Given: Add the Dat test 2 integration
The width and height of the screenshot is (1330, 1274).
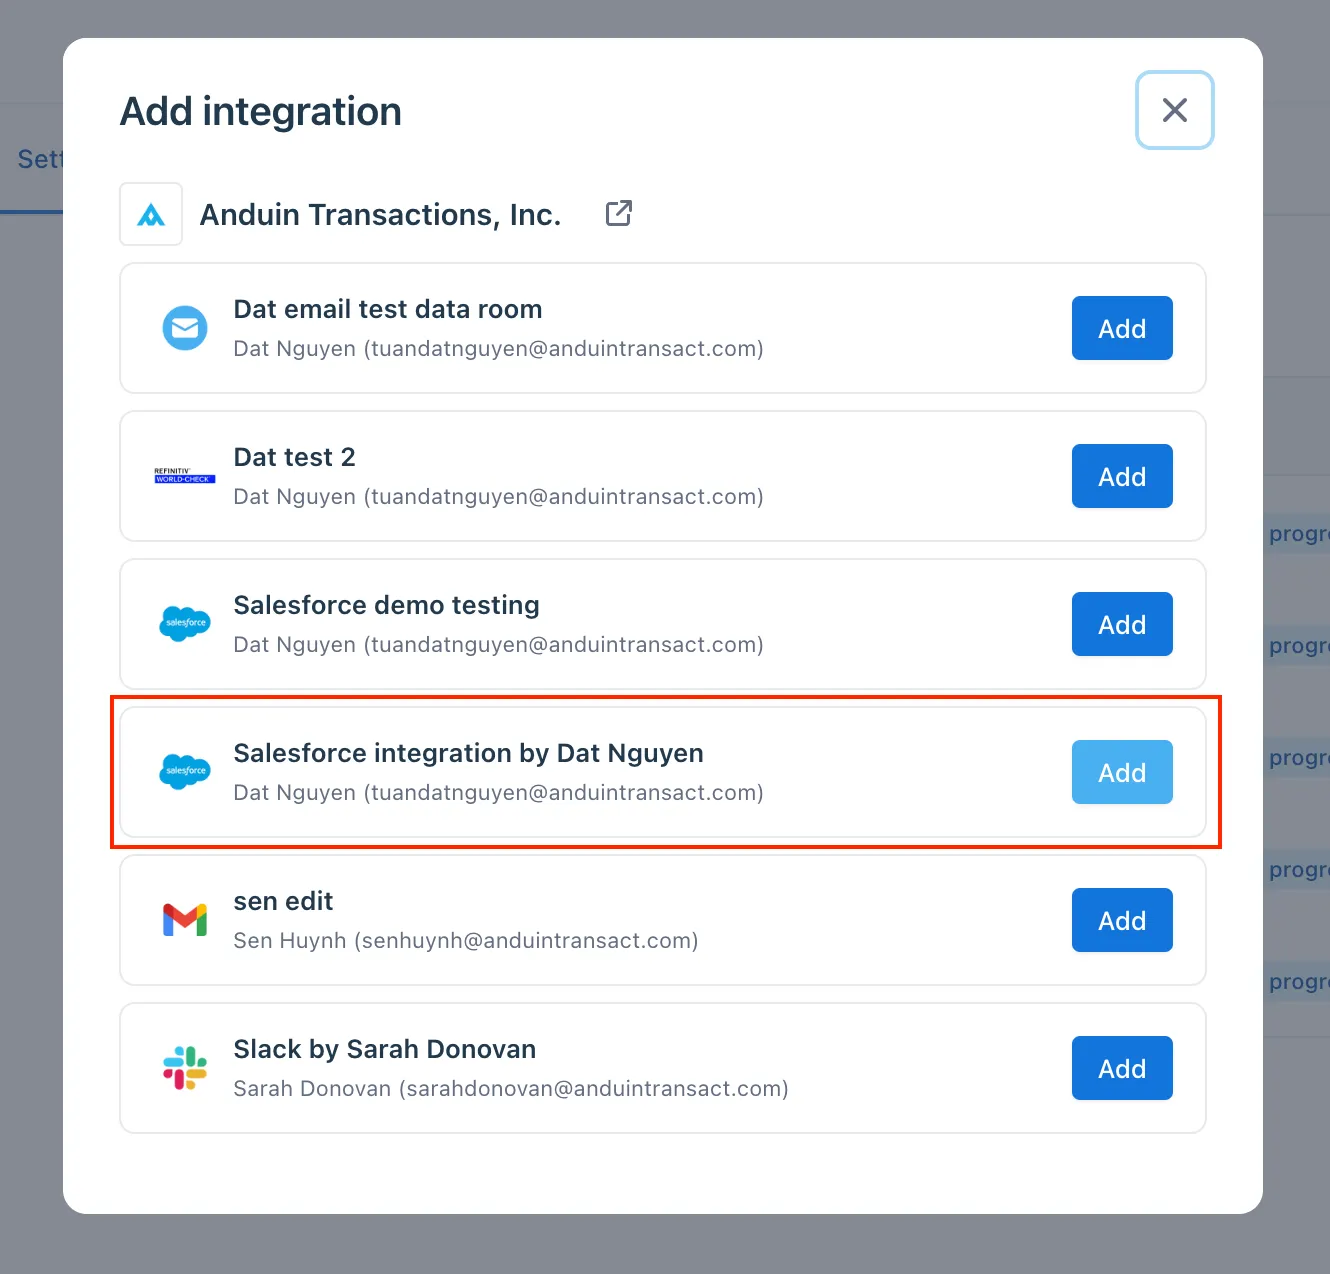Looking at the screenshot, I should click(x=1122, y=476).
